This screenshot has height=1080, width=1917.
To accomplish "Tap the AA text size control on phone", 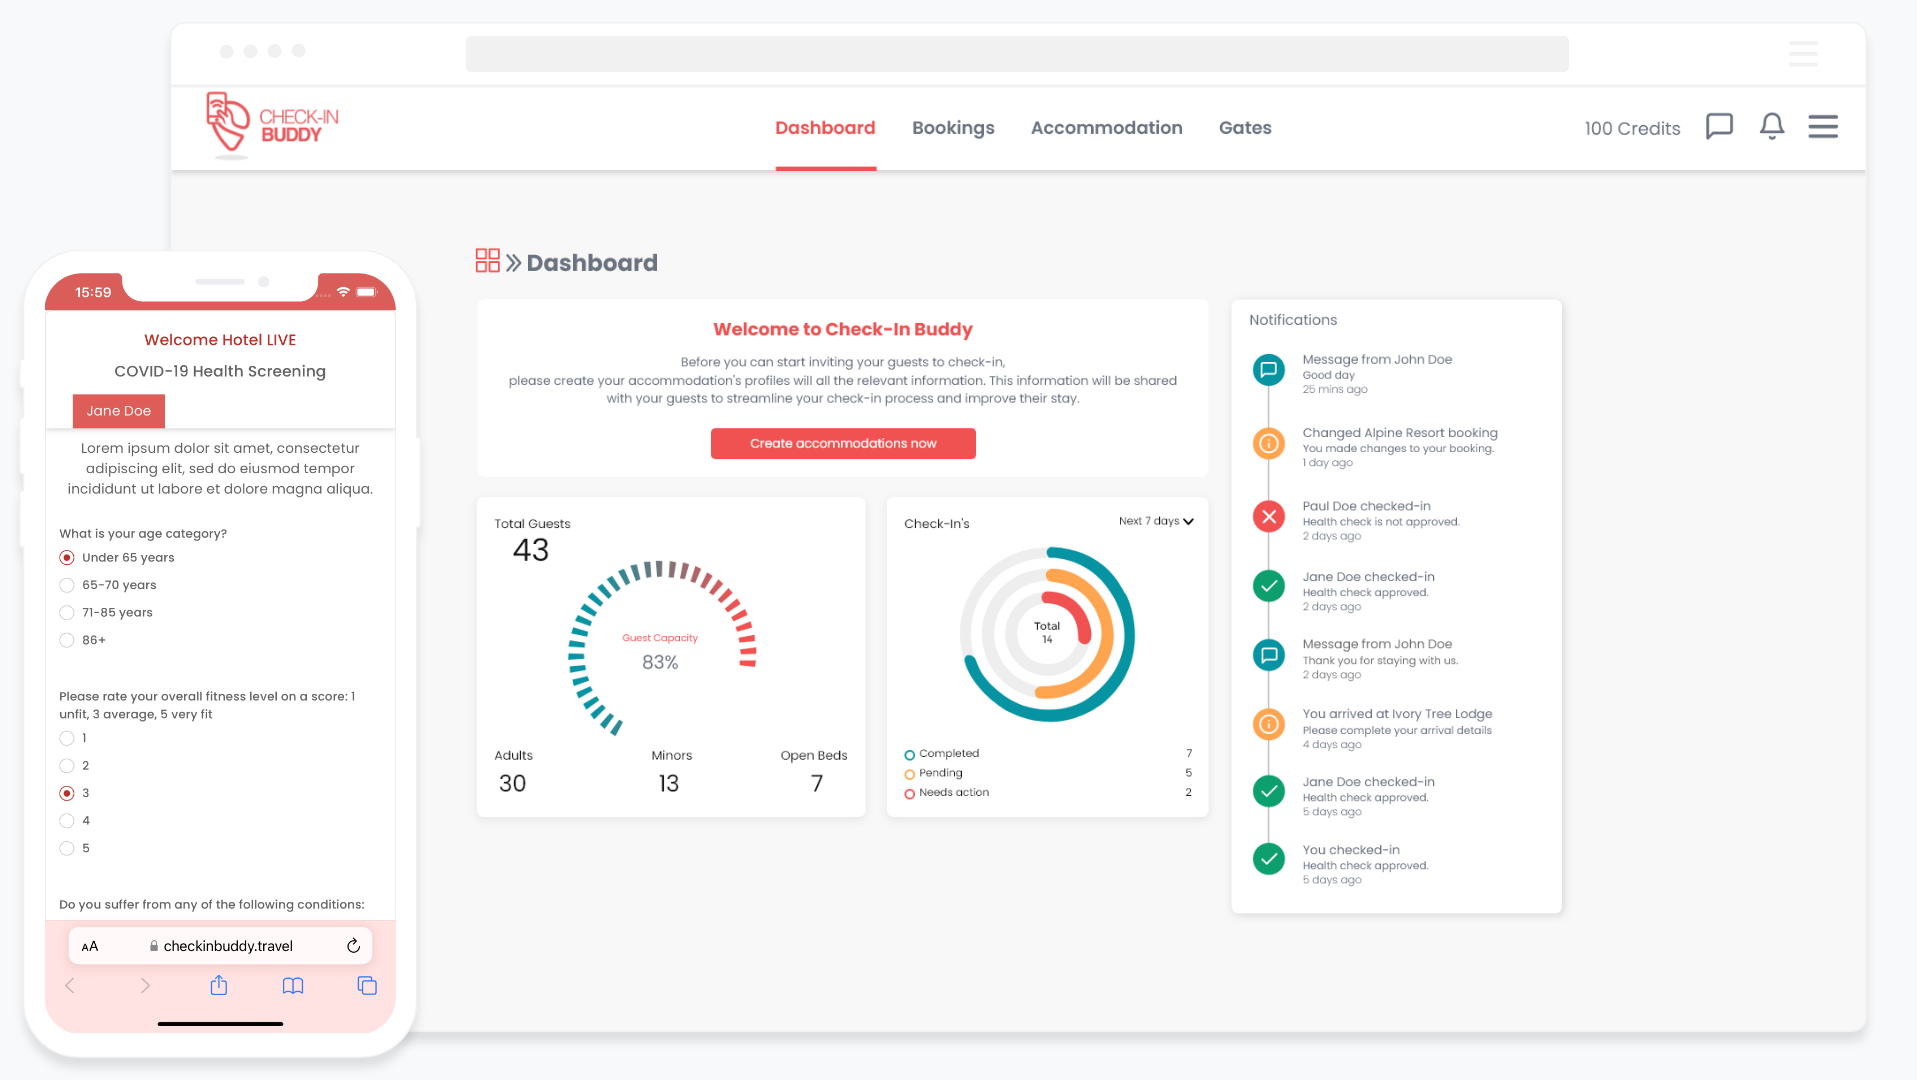I will tap(90, 946).
